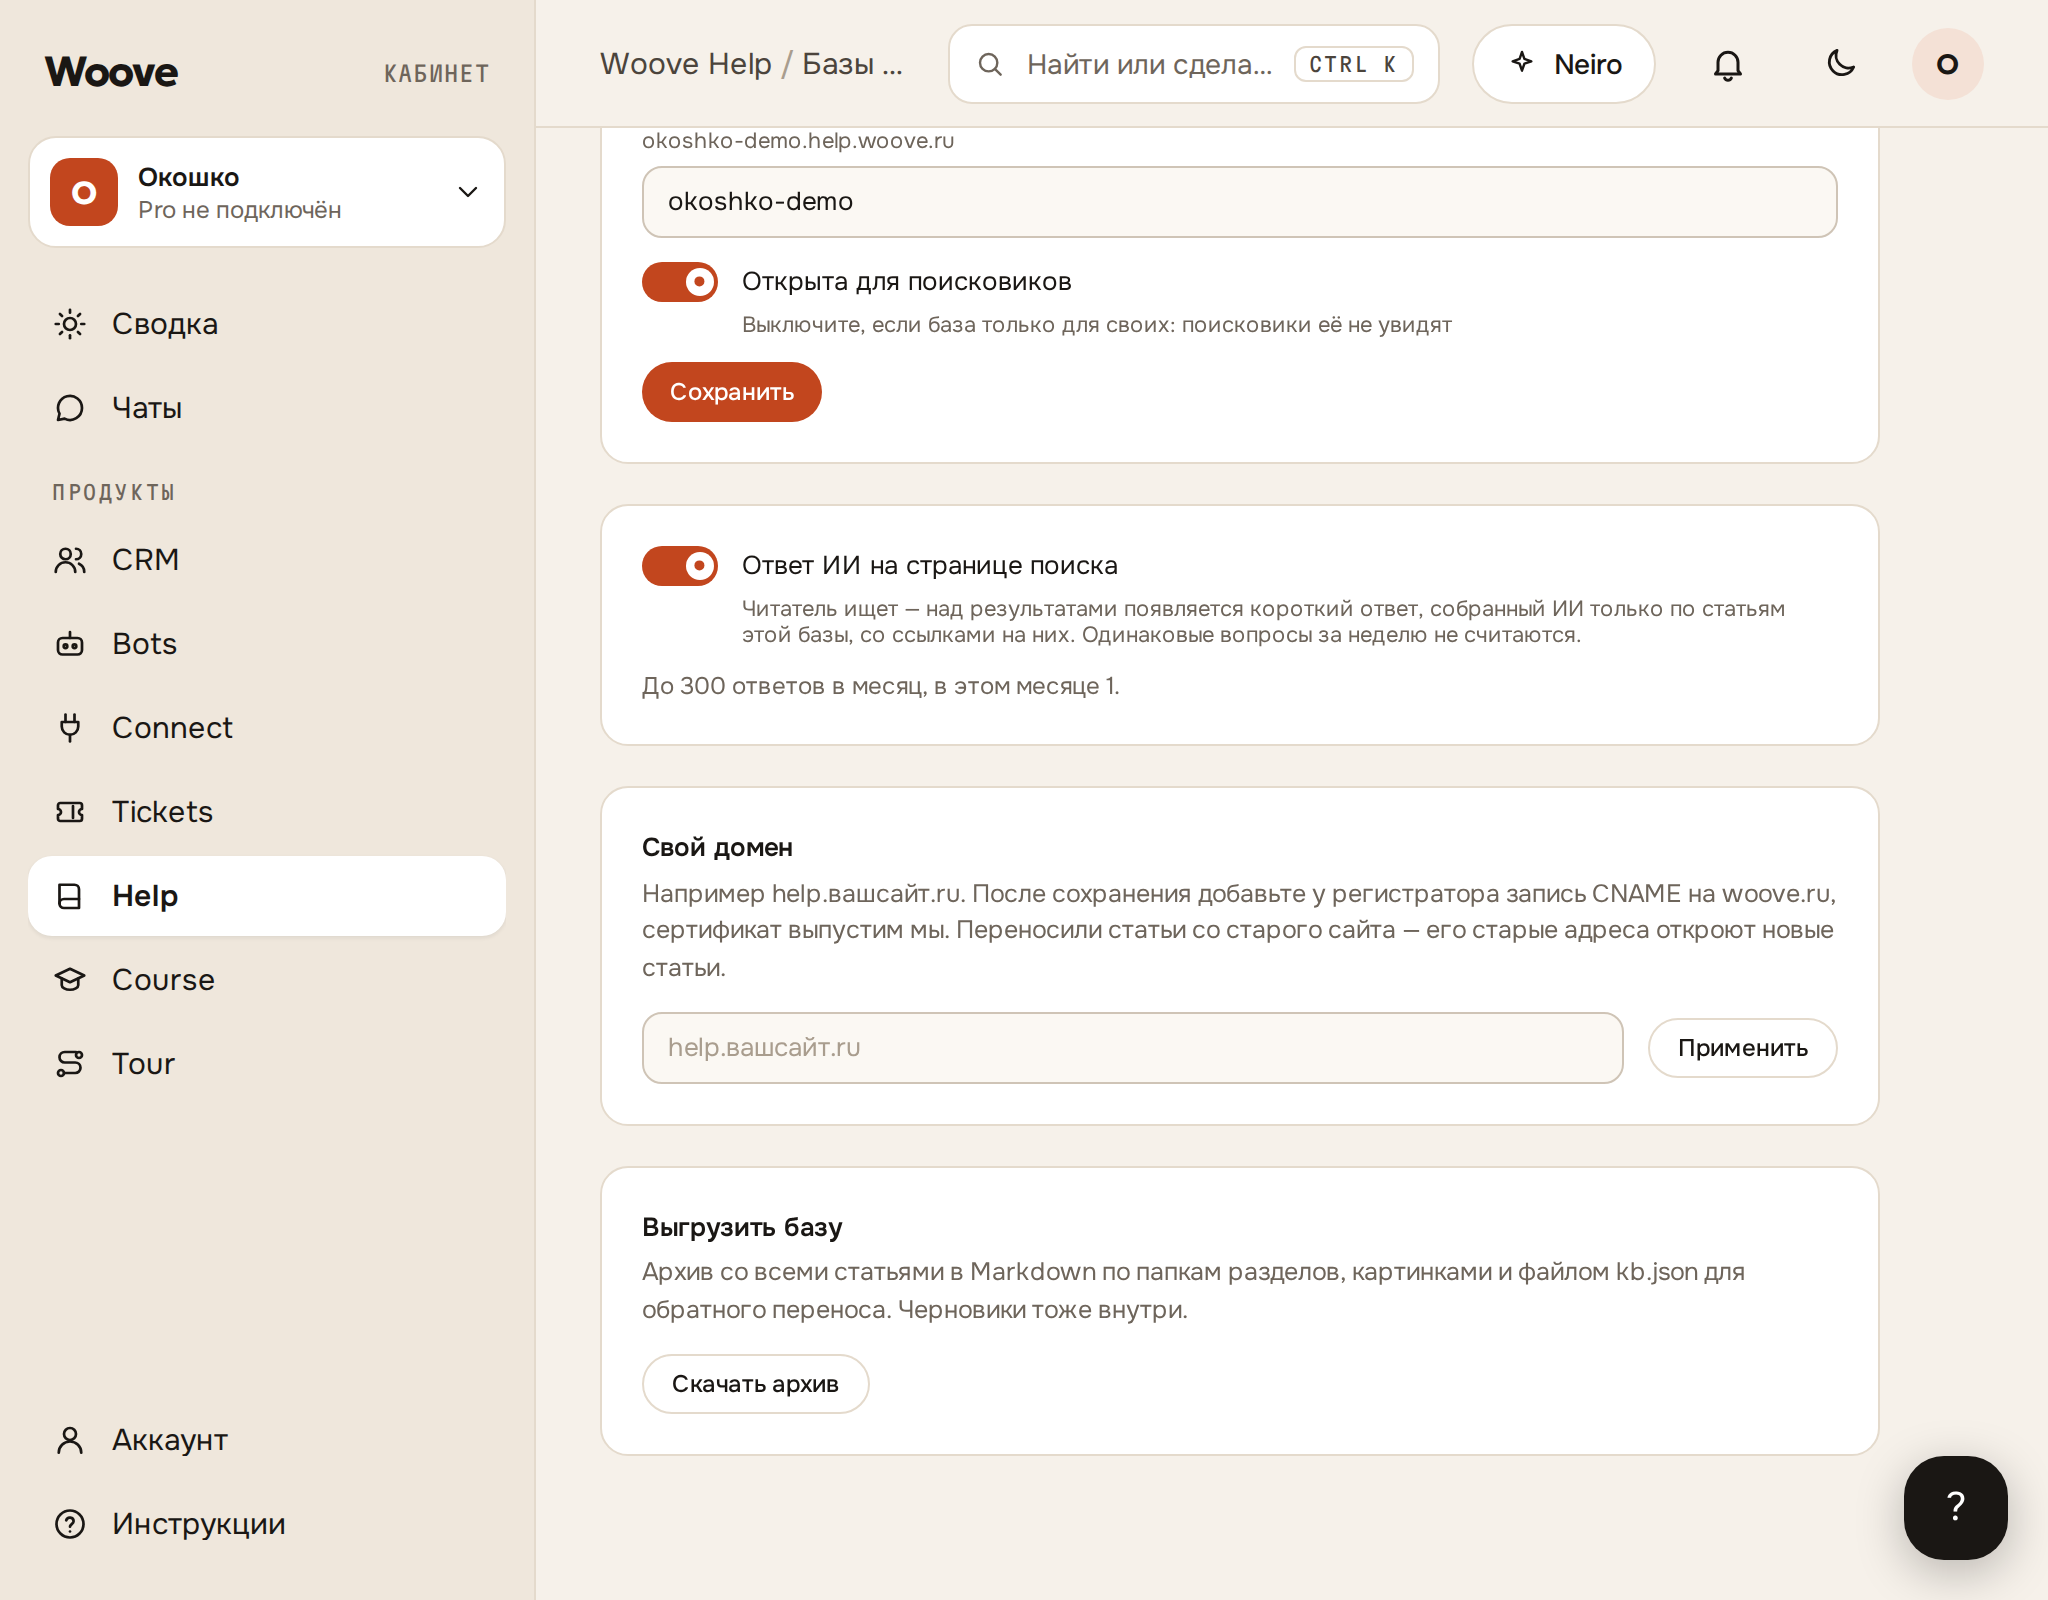Screen dimensions: 2048x1600
Task: Click the Tour route icon
Action: [70, 1064]
